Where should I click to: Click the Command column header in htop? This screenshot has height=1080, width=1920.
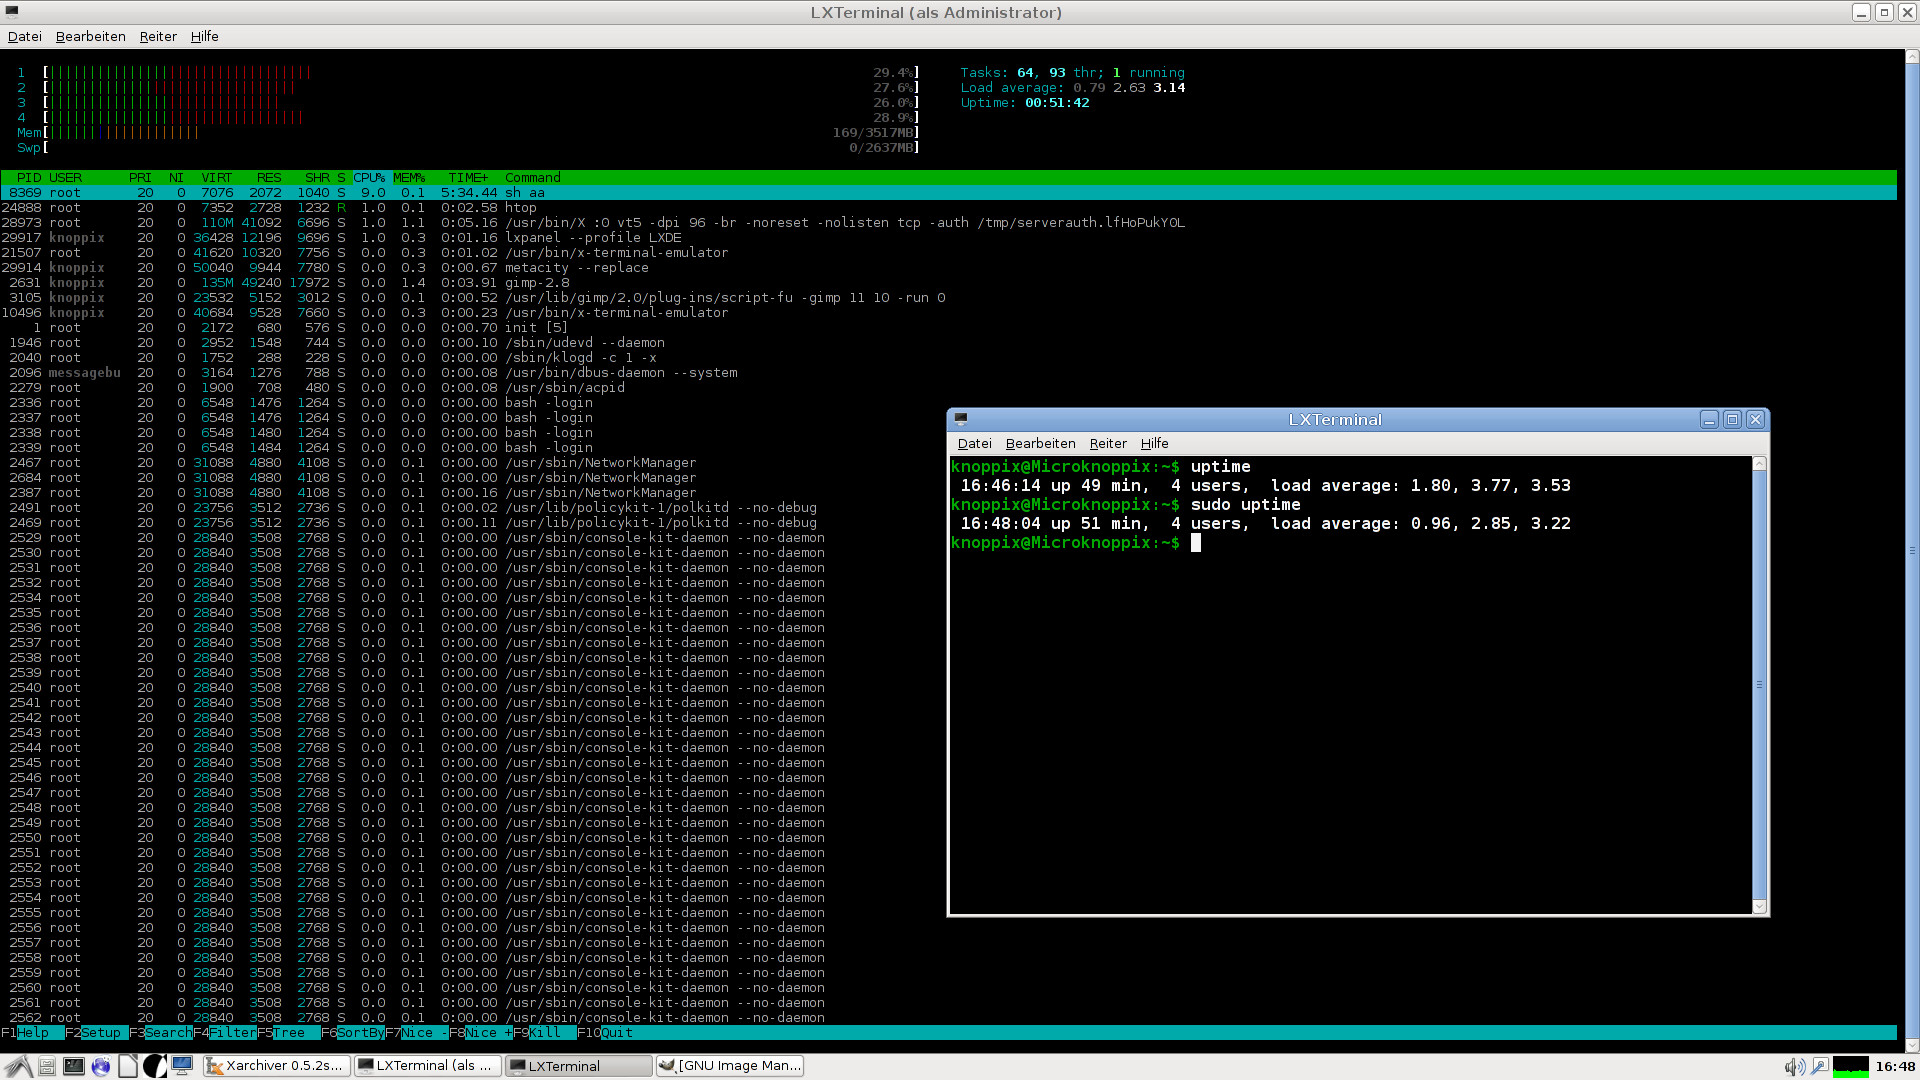pyautogui.click(x=532, y=177)
